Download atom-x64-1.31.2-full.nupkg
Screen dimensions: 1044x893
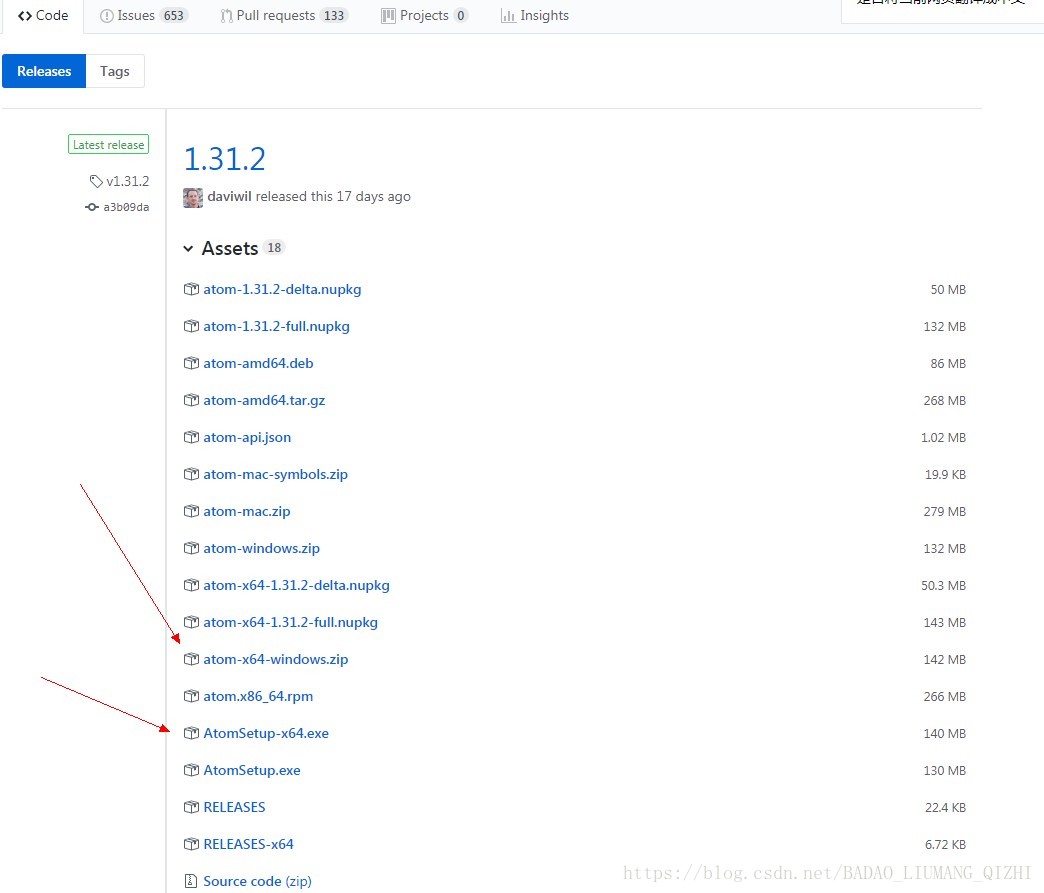coord(290,622)
